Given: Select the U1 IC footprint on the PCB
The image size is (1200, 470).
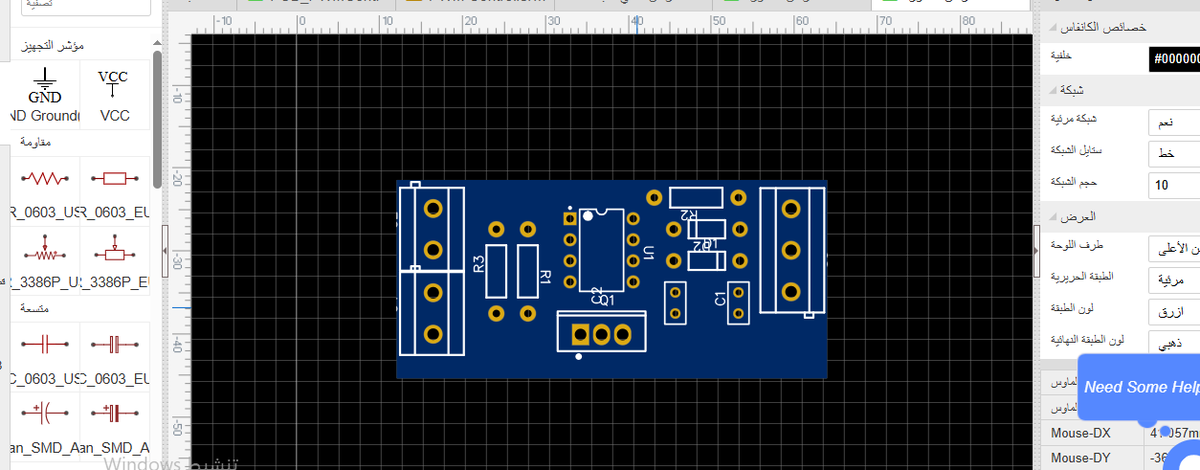Looking at the screenshot, I should (x=602, y=250).
